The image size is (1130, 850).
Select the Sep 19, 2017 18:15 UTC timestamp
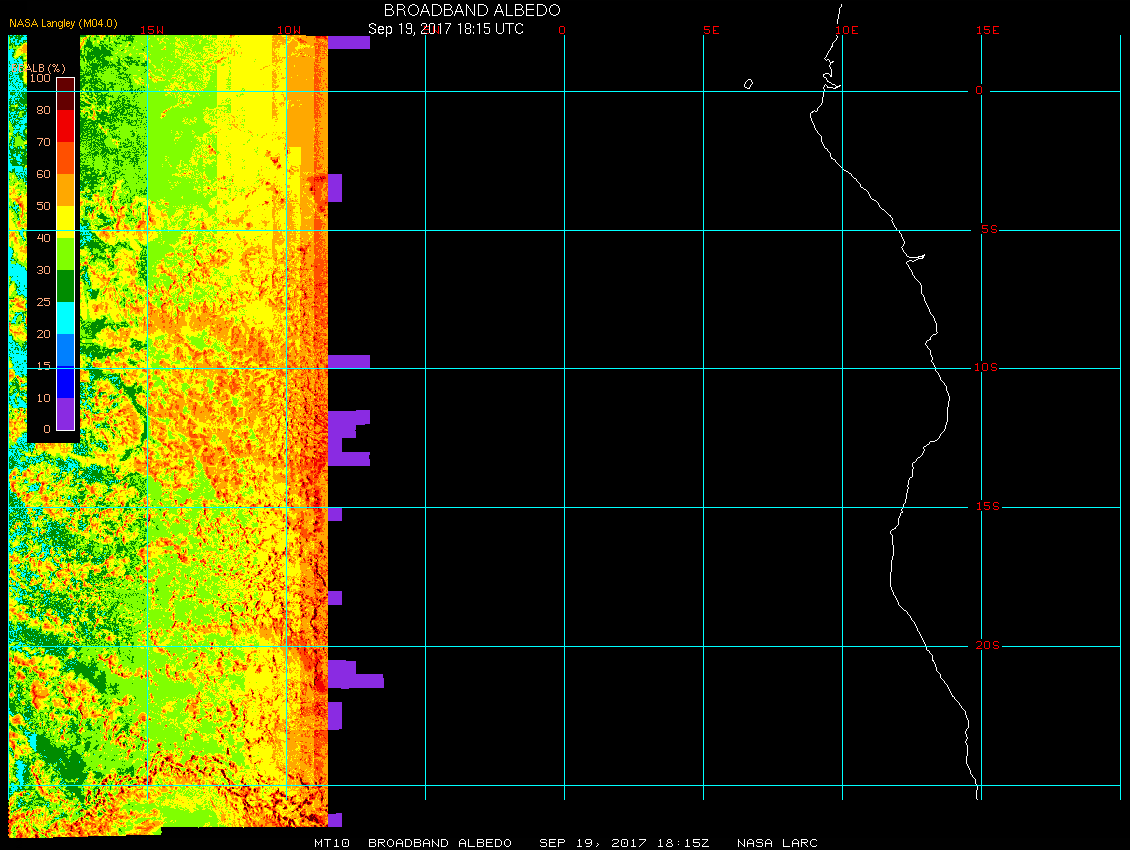(x=446, y=29)
